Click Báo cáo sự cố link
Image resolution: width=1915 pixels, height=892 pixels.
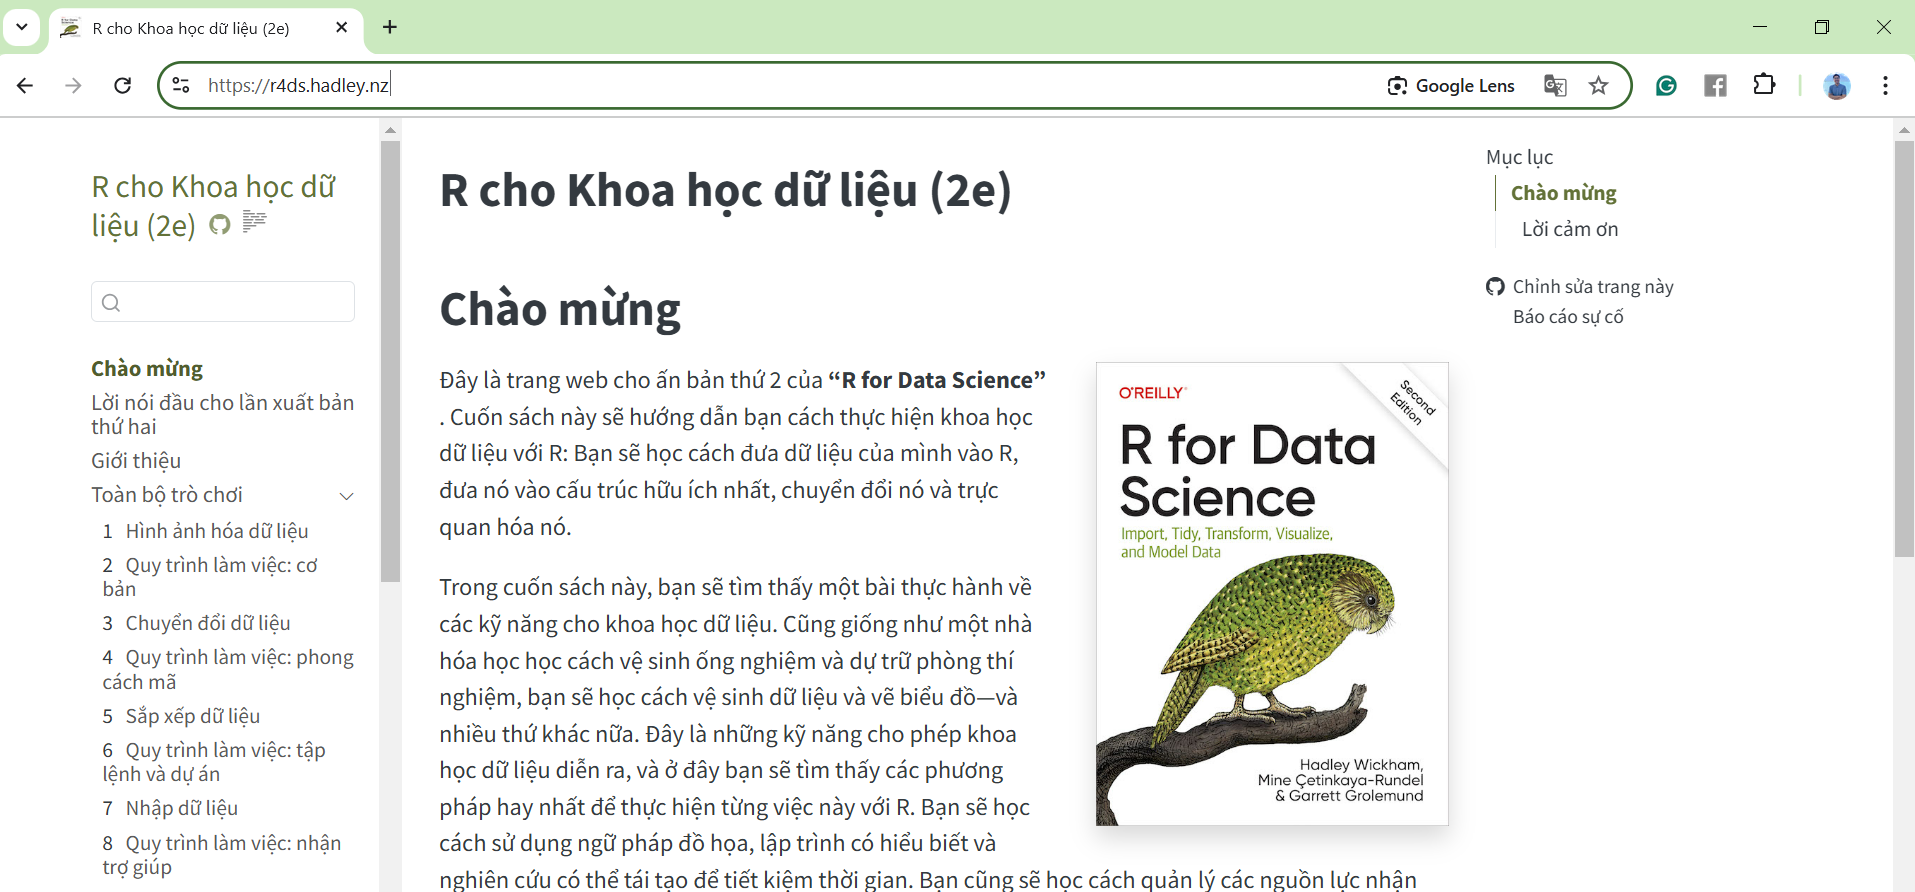pos(1568,317)
